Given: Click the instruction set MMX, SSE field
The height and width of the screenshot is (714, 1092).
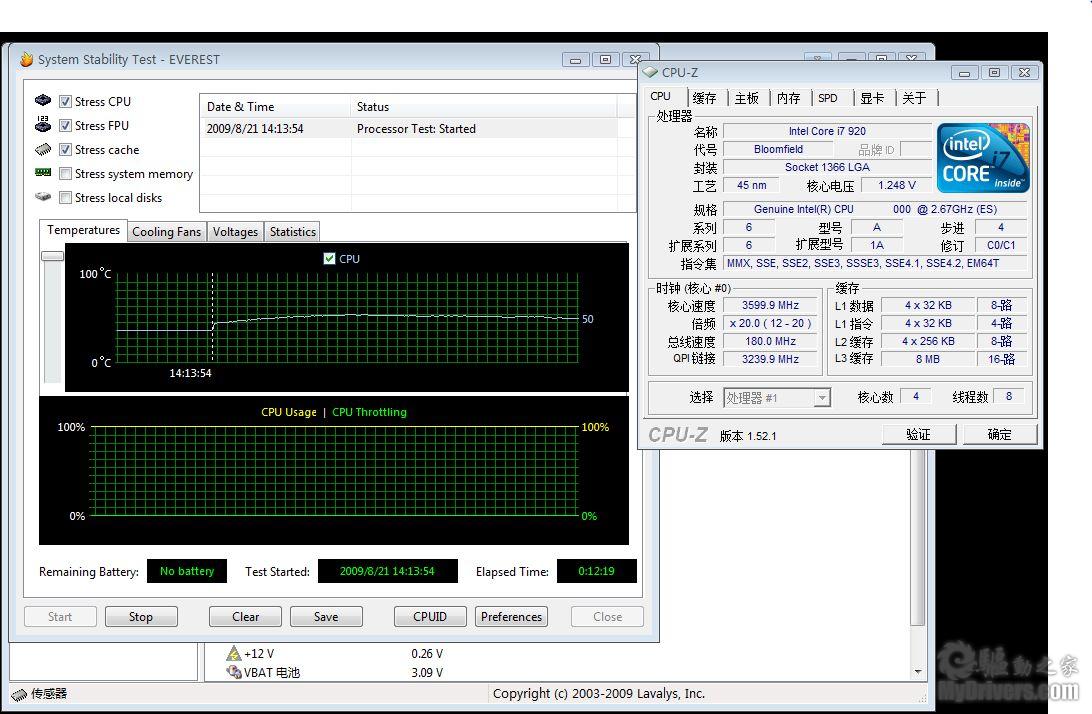Looking at the screenshot, I should [875, 263].
